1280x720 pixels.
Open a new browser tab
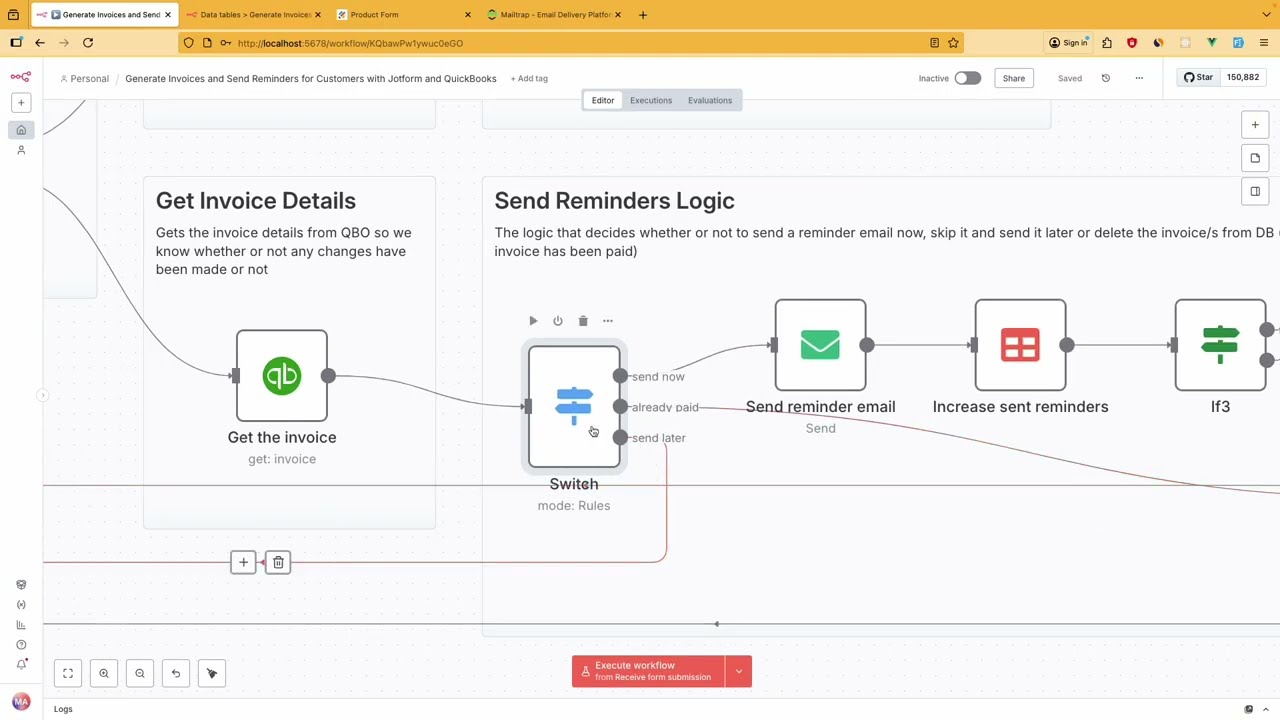pos(643,15)
